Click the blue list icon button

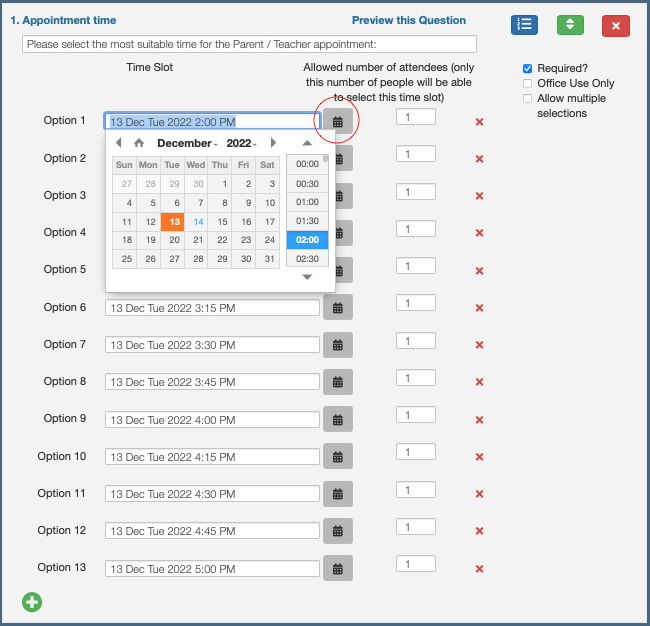tap(524, 25)
